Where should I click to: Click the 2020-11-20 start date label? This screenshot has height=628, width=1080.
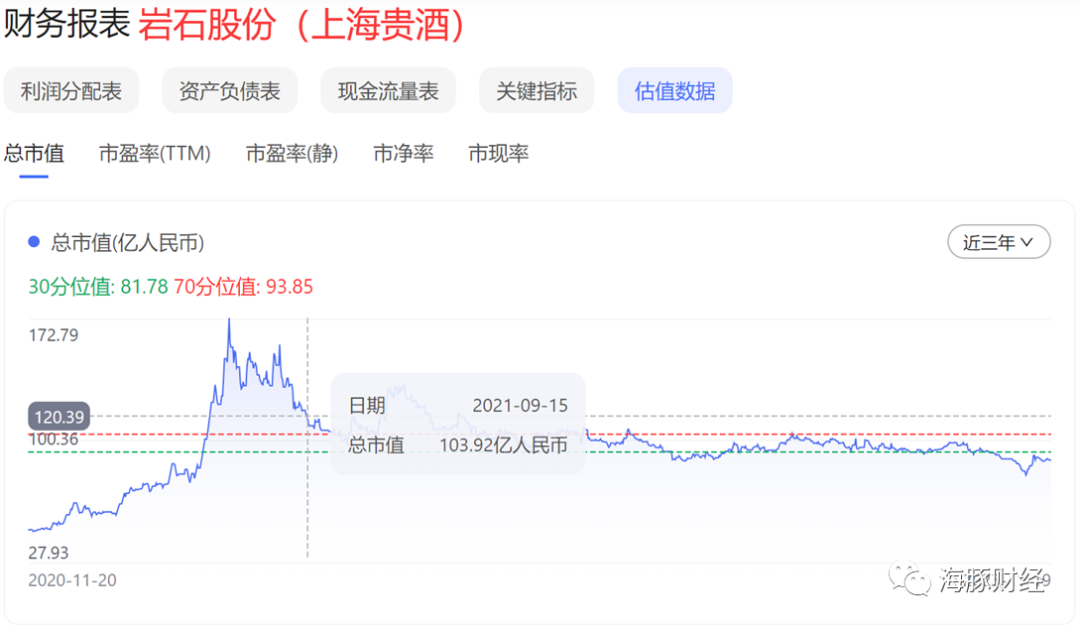(72, 580)
